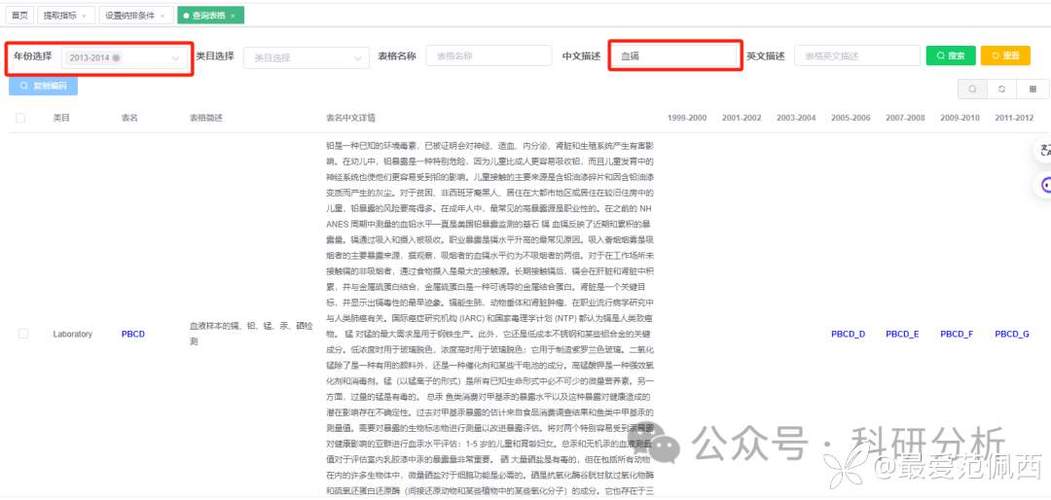Focus the 英文描述 input field

click(x=857, y=56)
